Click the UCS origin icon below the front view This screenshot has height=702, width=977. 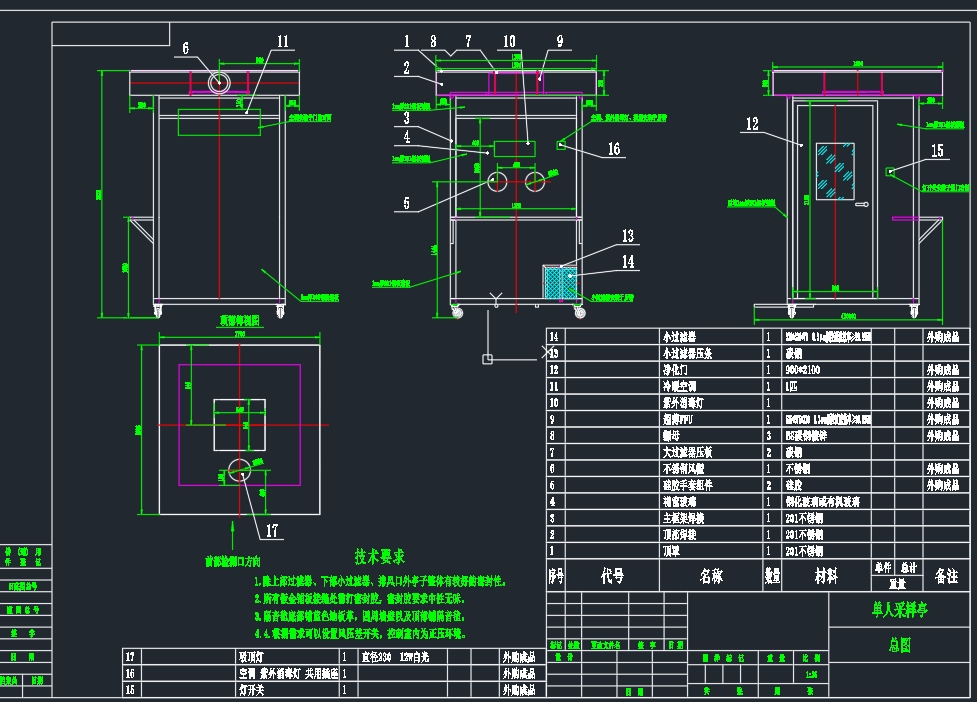(x=487, y=359)
